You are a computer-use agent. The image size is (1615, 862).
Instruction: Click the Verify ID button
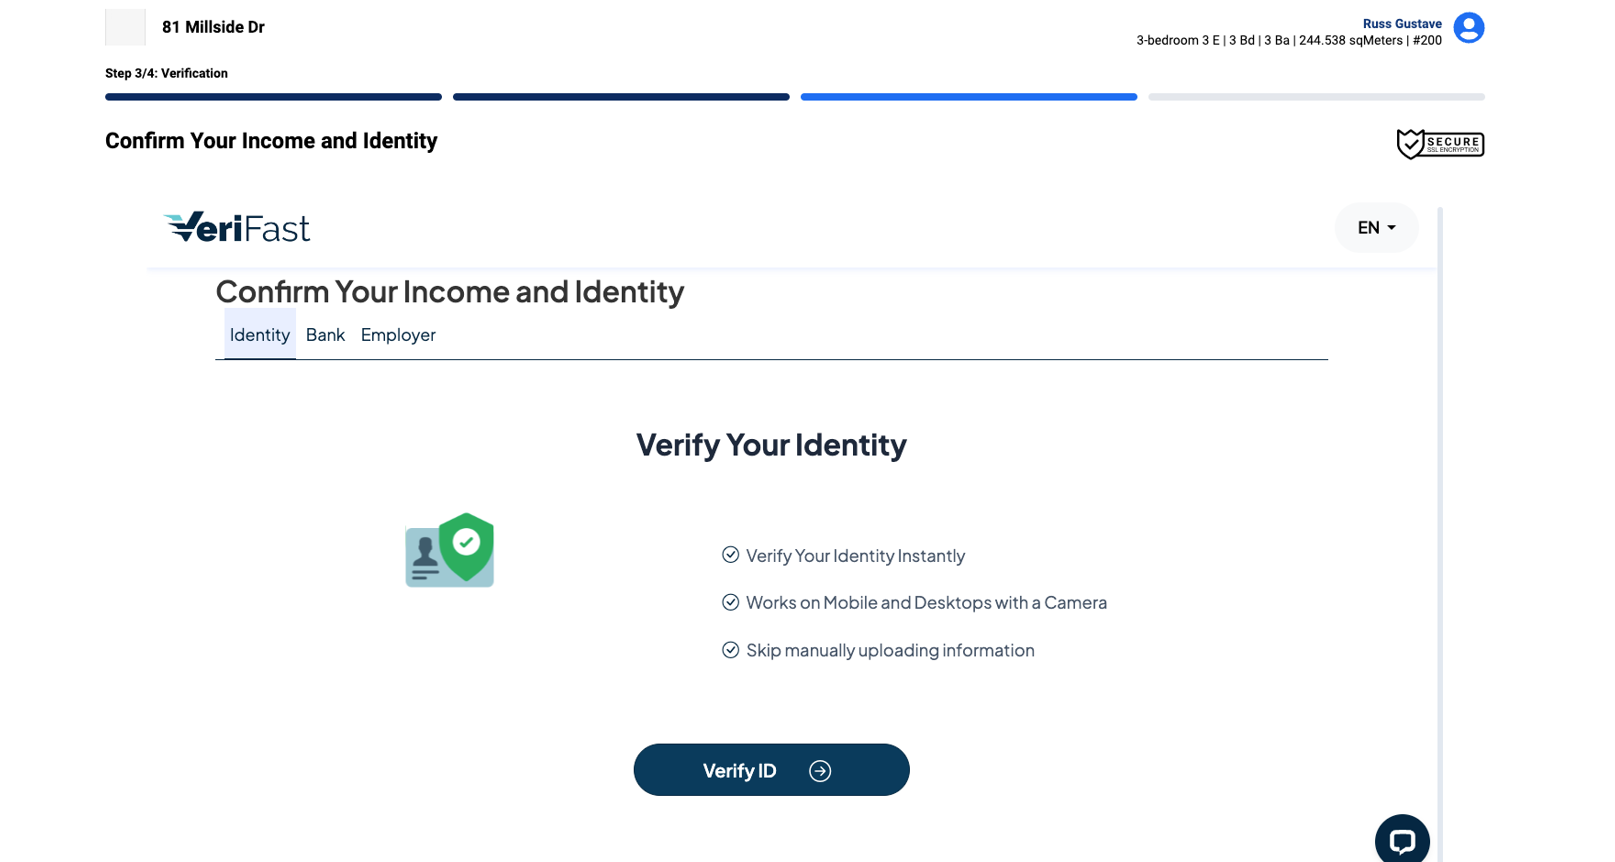click(x=771, y=770)
